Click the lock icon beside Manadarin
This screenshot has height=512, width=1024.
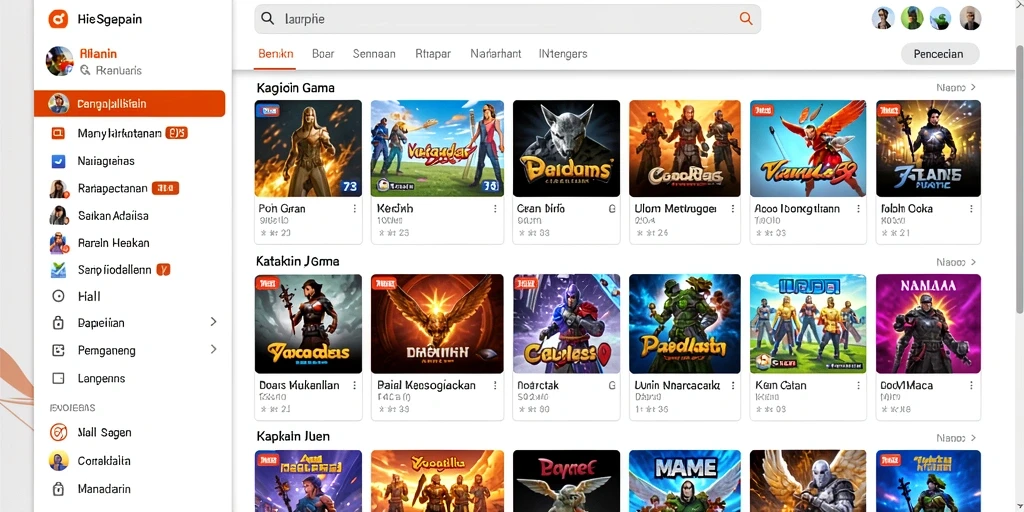click(x=58, y=488)
